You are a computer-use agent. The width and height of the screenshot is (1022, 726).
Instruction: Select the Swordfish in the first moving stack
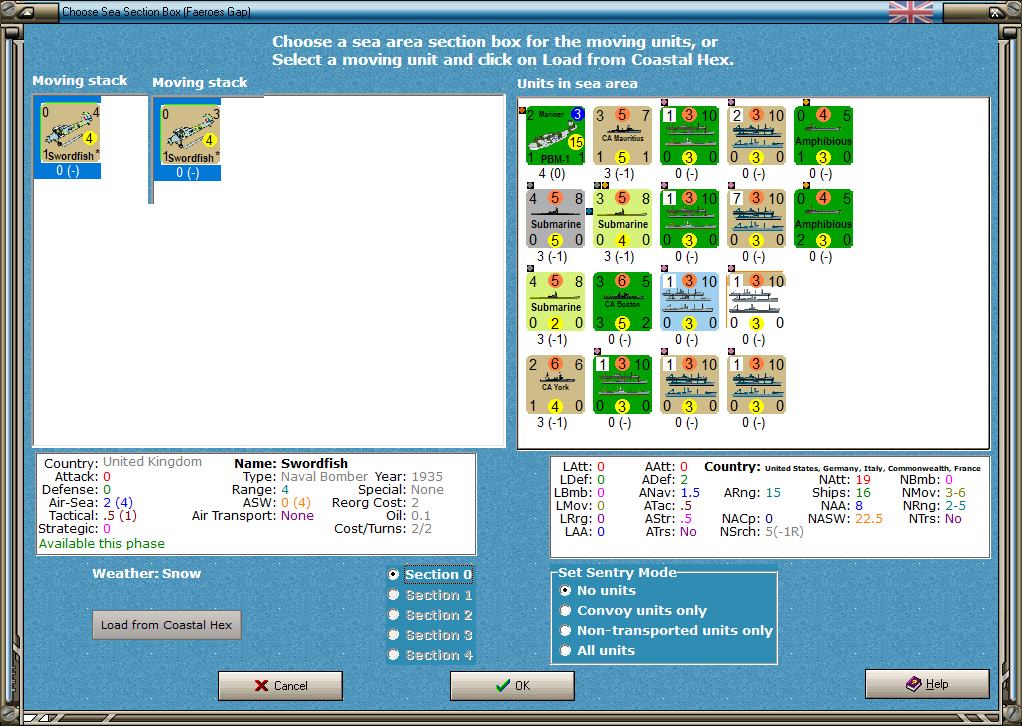pos(70,133)
